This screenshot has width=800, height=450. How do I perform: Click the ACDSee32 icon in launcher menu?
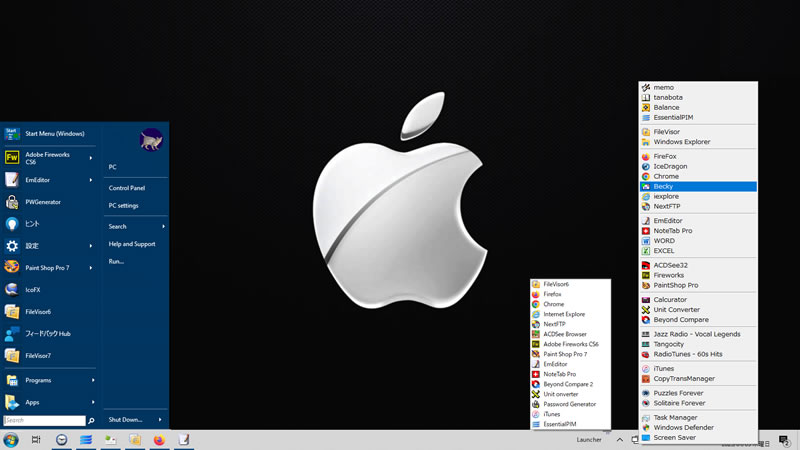[x=646, y=265]
